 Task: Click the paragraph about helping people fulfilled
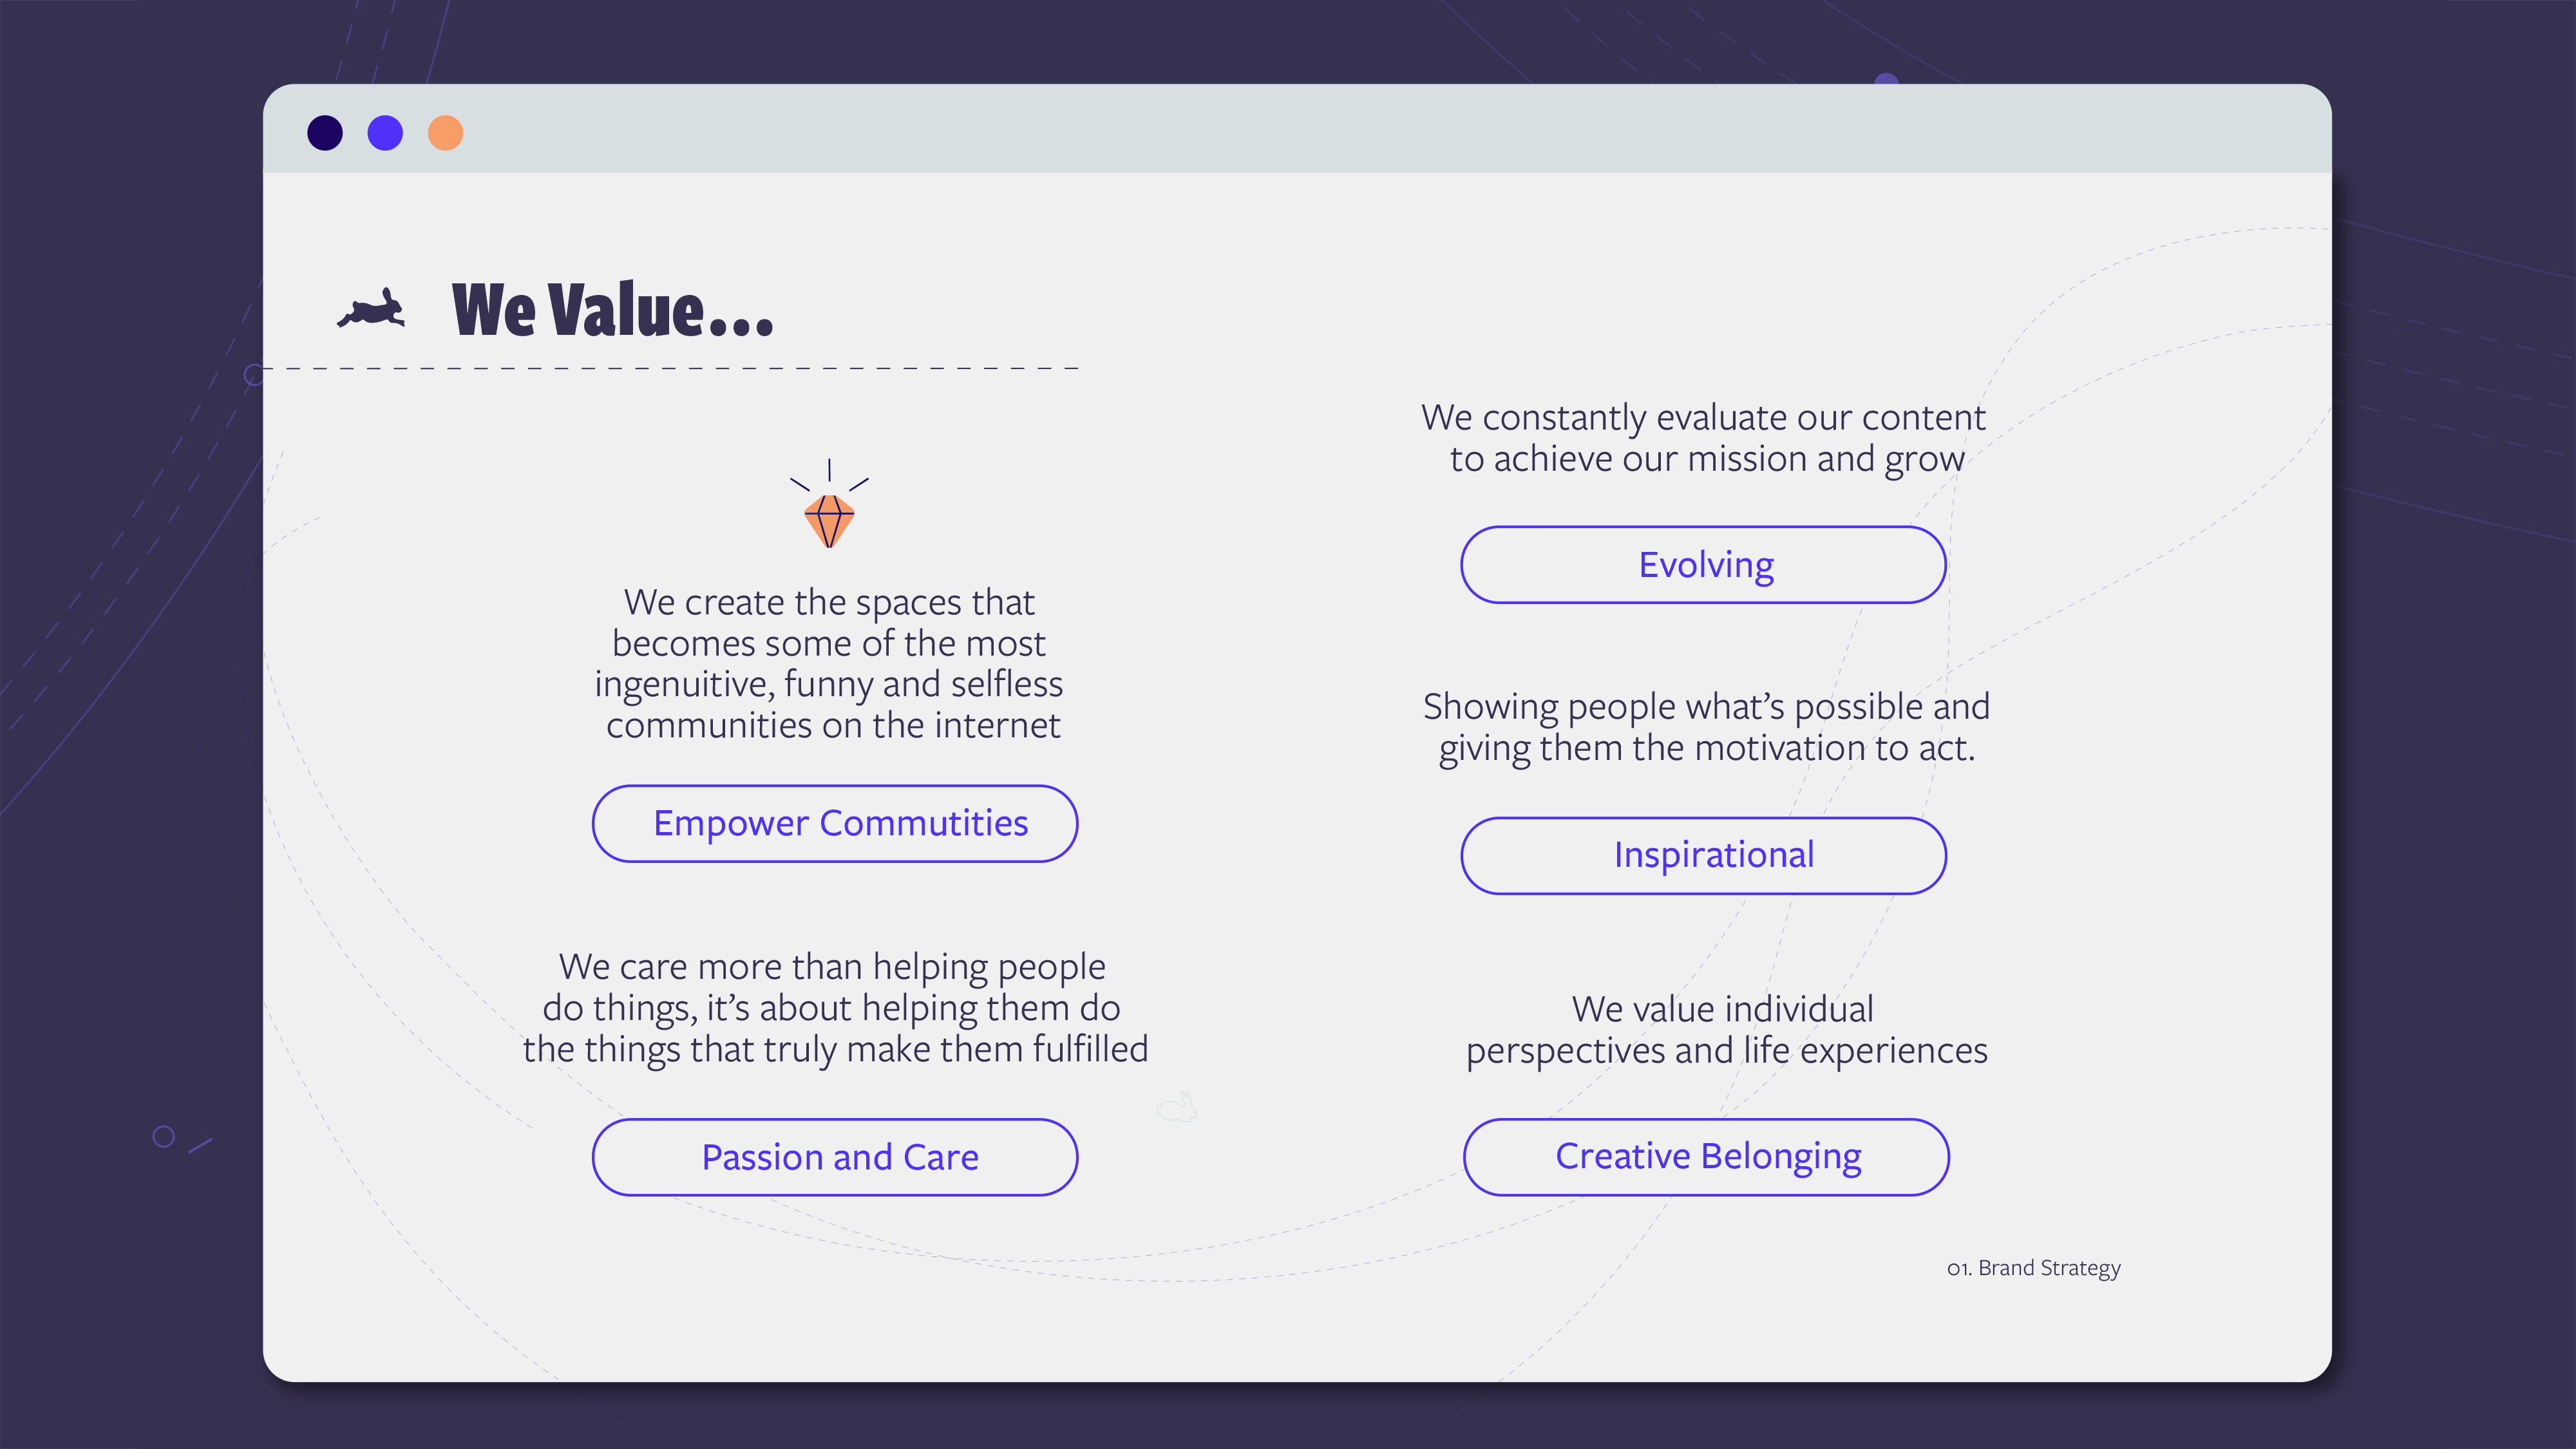(x=835, y=1008)
